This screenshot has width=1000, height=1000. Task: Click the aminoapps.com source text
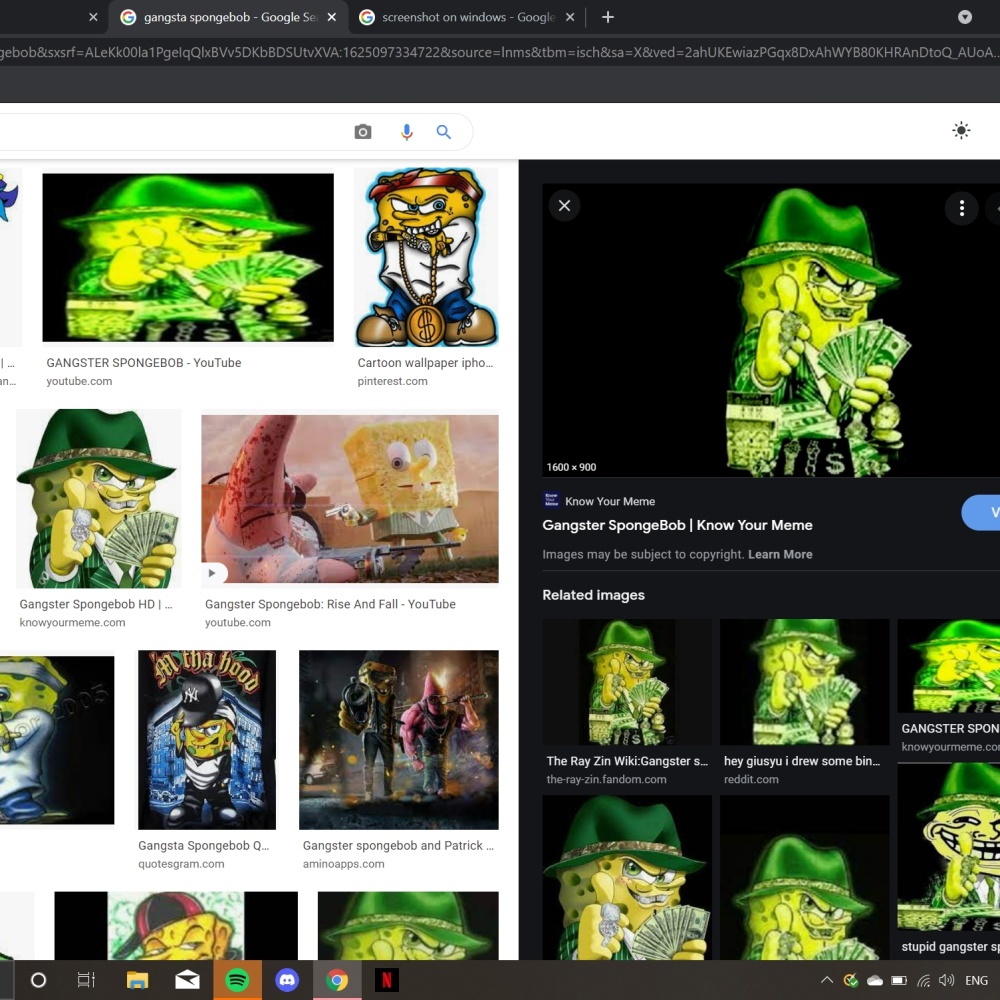[343, 864]
